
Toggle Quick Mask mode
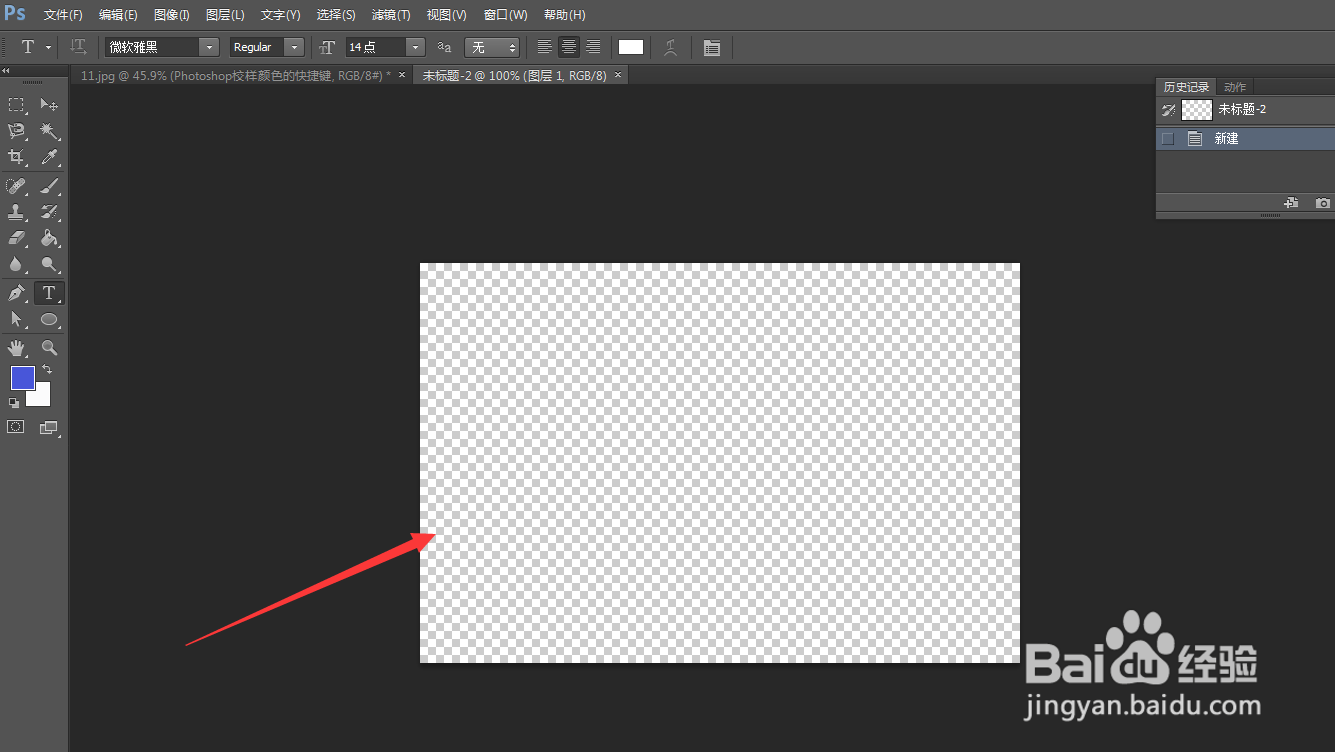[16, 427]
